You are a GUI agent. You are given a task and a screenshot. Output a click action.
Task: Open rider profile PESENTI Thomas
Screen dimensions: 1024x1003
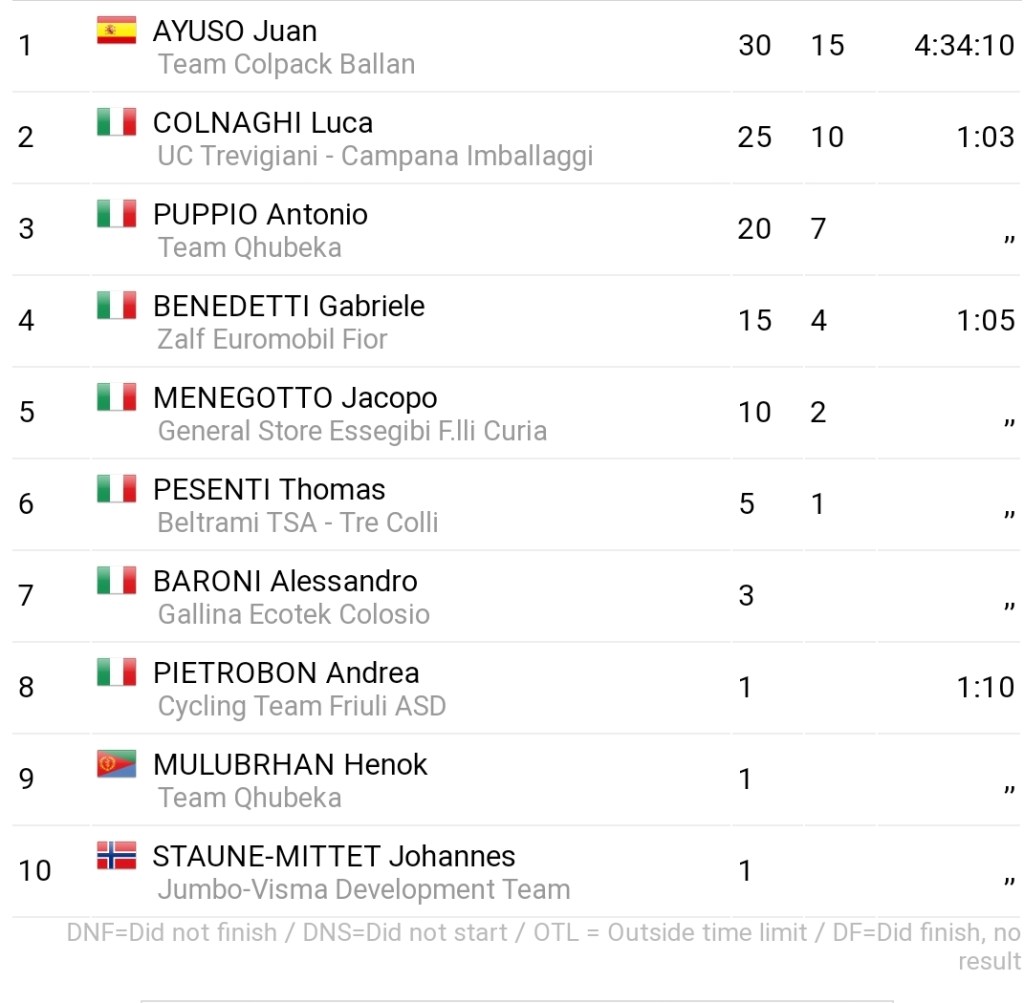pyautogui.click(x=269, y=490)
